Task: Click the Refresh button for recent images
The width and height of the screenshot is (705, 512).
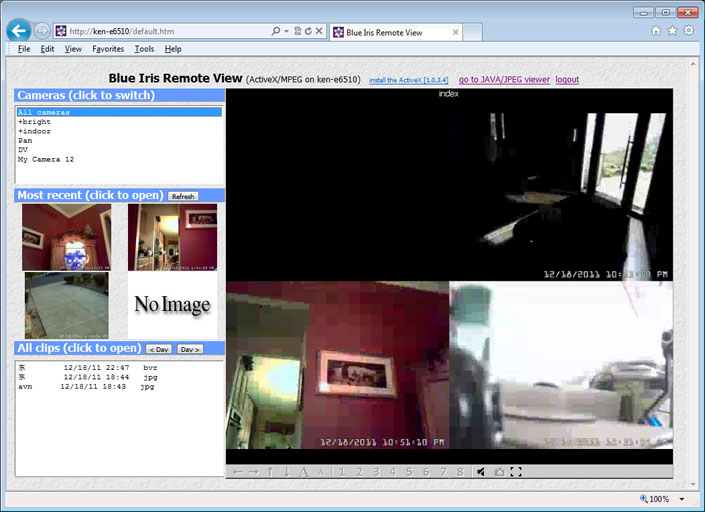Action: tap(182, 196)
